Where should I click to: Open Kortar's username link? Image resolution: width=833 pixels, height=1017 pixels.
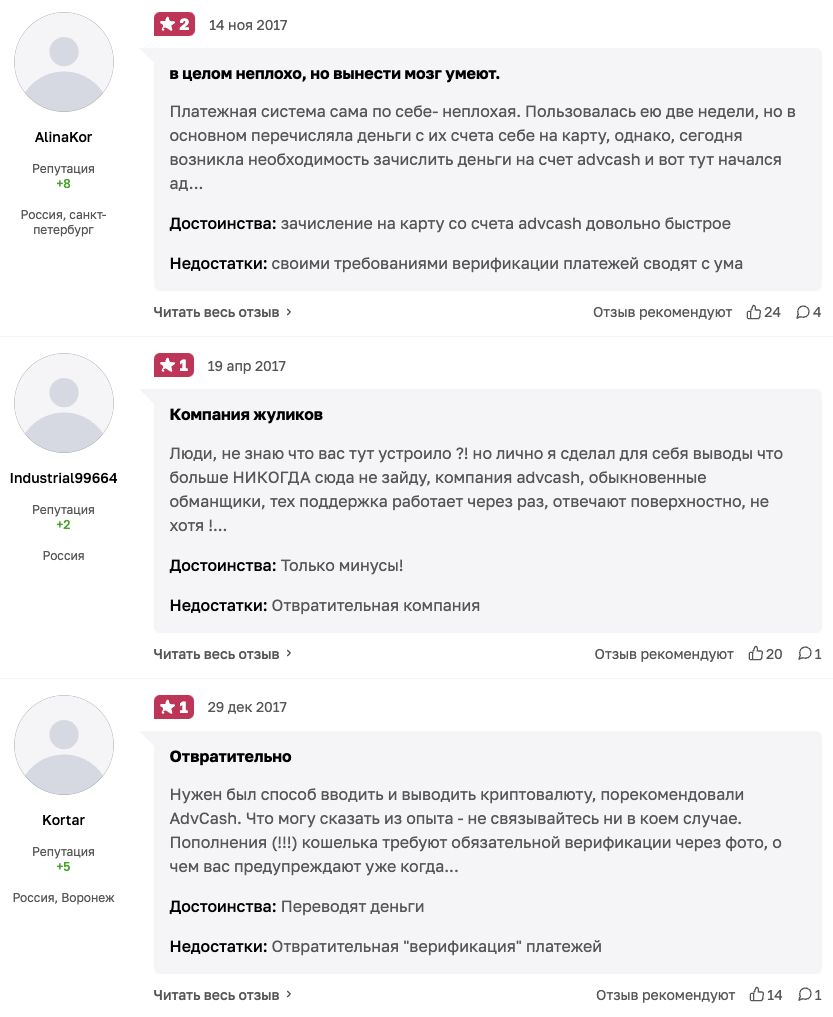[63, 820]
